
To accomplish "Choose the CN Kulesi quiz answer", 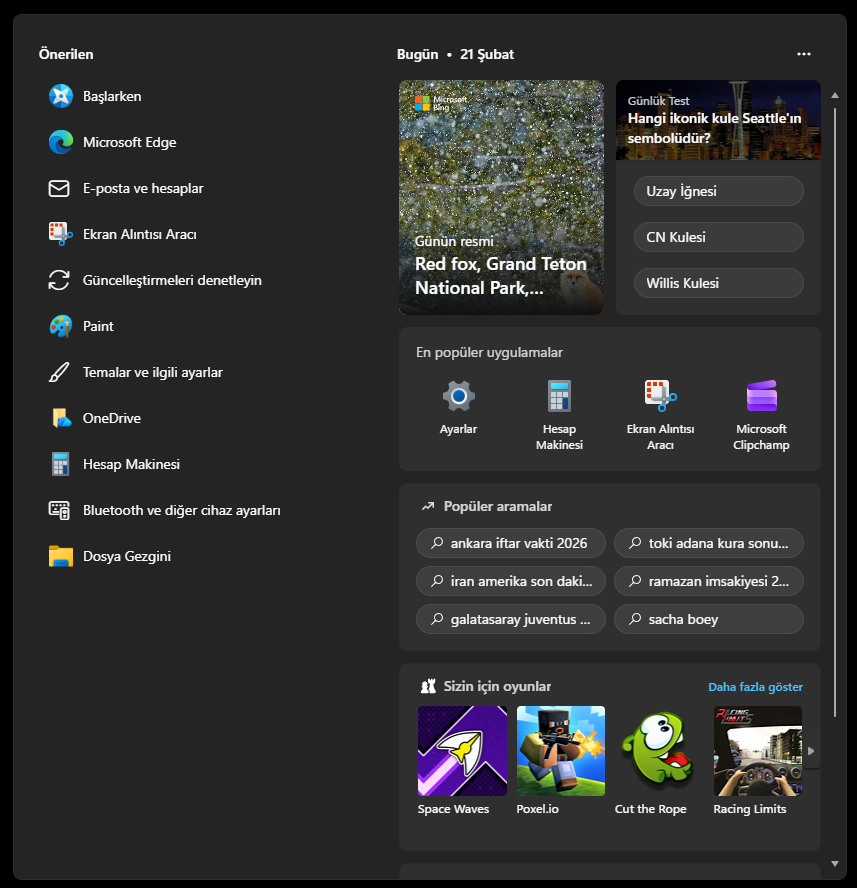I will tap(719, 237).
